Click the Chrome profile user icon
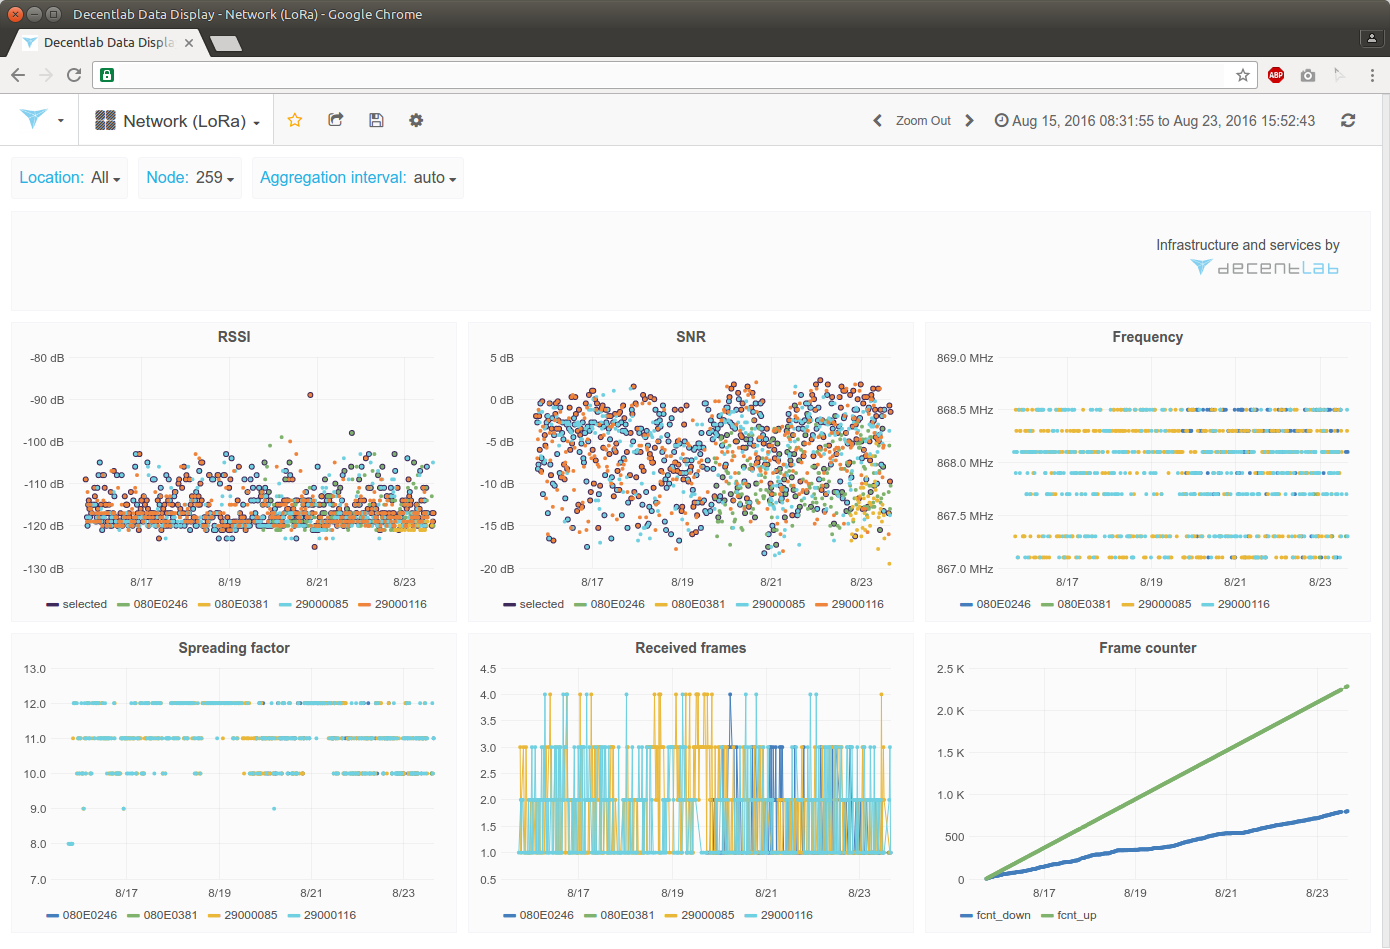Screen dimensions: 1390x949 [x=1372, y=38]
